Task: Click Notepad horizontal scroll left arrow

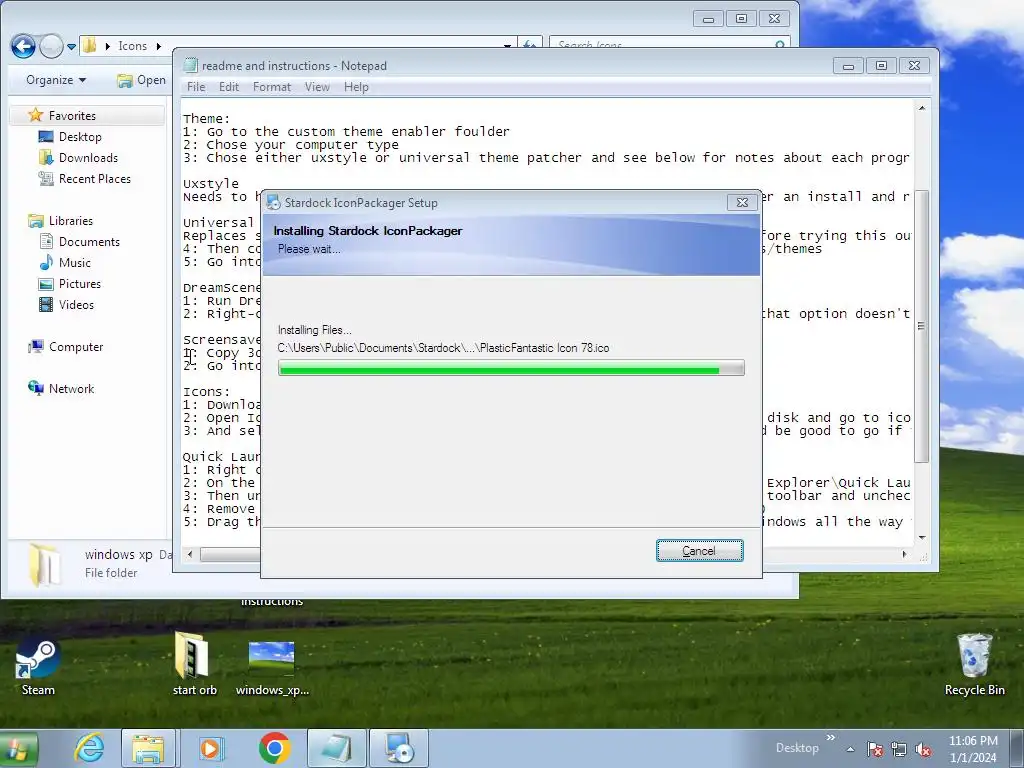Action: (x=190, y=554)
